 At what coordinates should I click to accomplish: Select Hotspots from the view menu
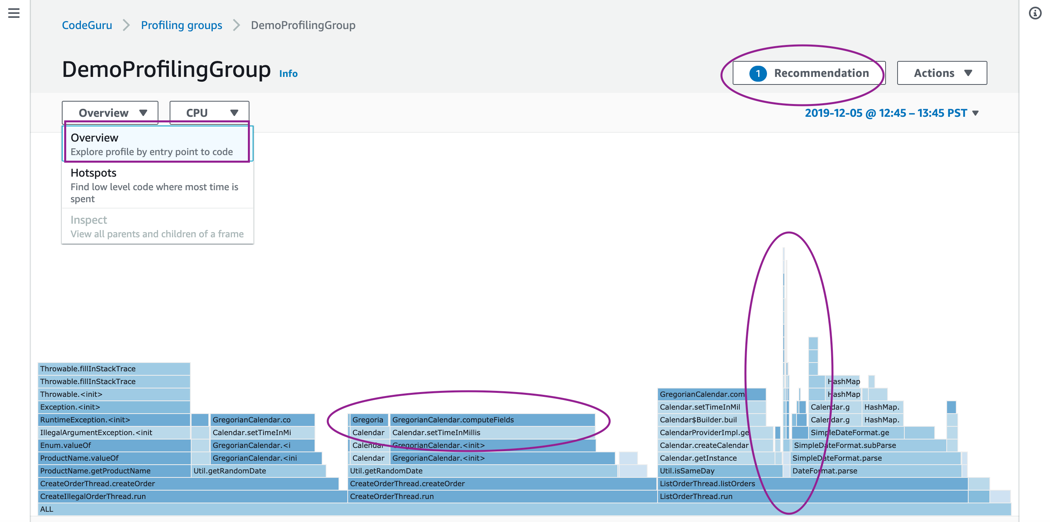point(157,185)
